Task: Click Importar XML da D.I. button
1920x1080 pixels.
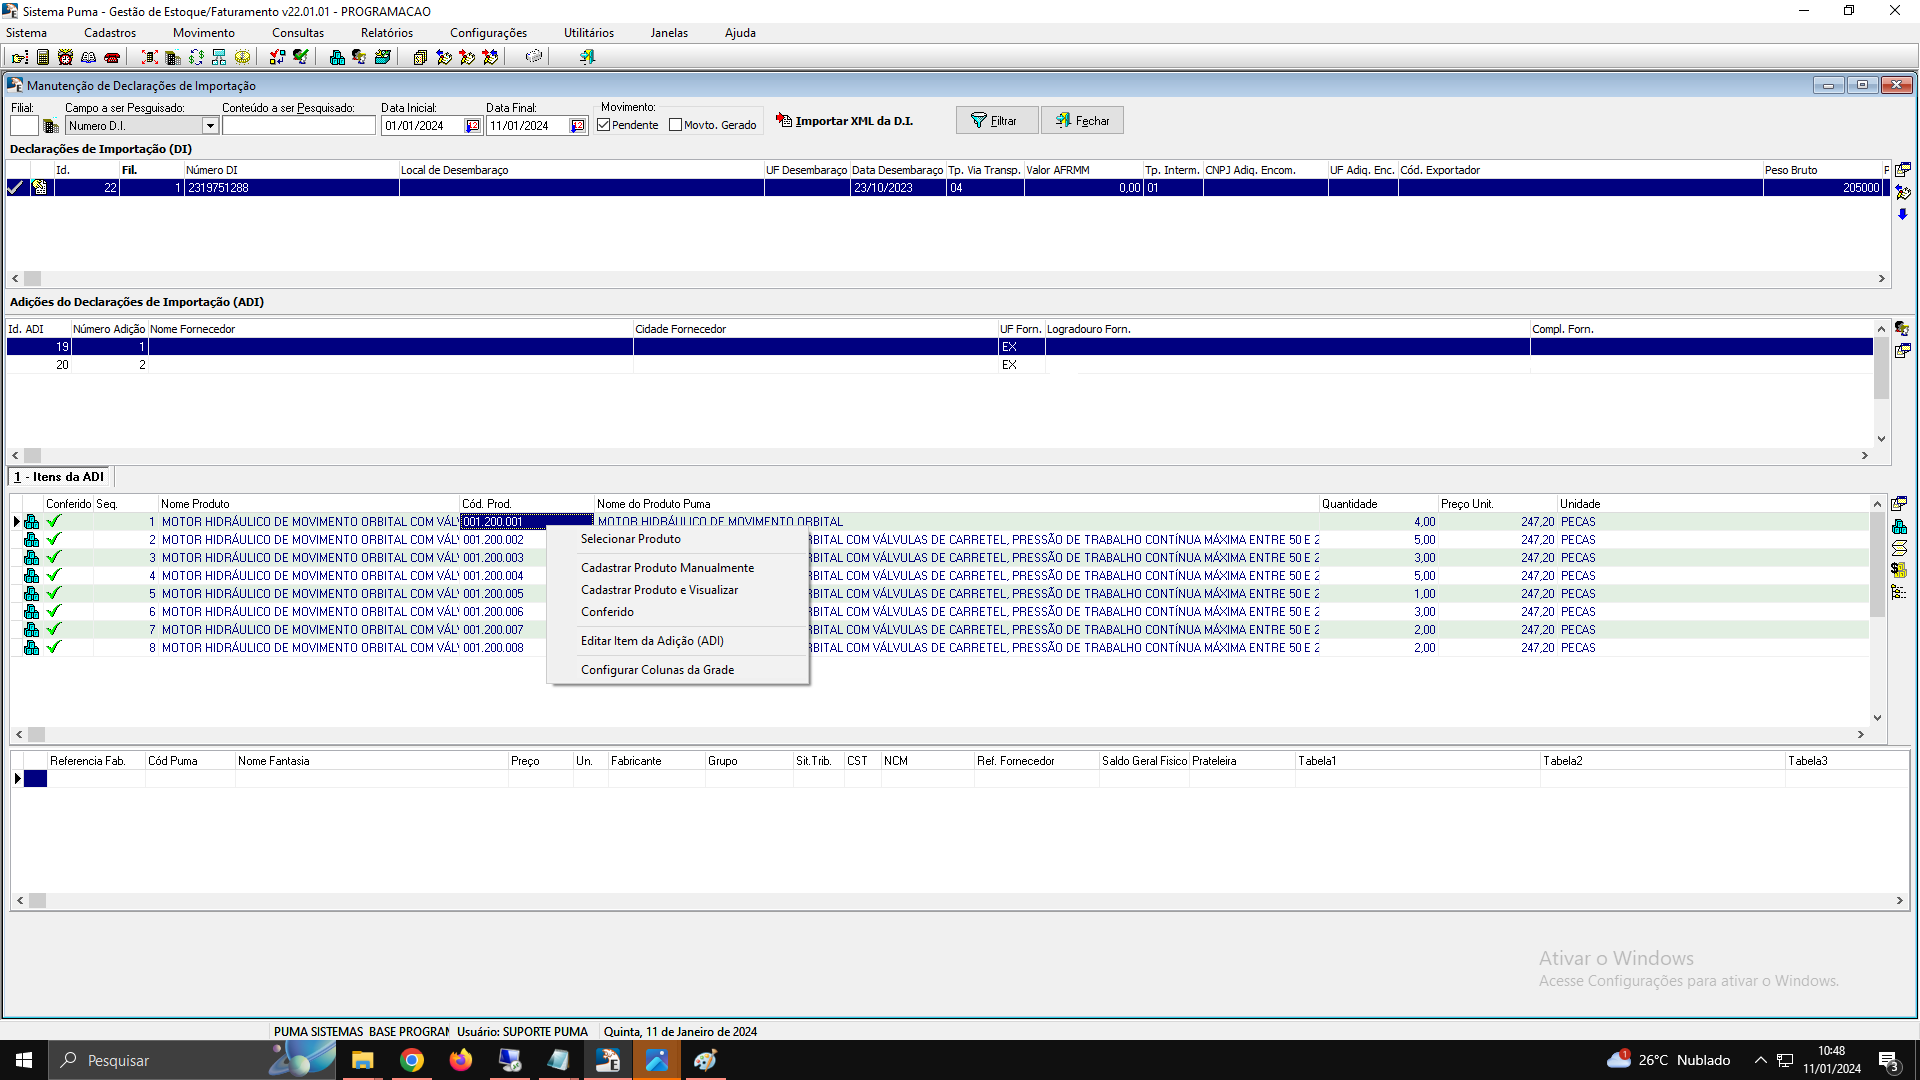Action: point(845,121)
